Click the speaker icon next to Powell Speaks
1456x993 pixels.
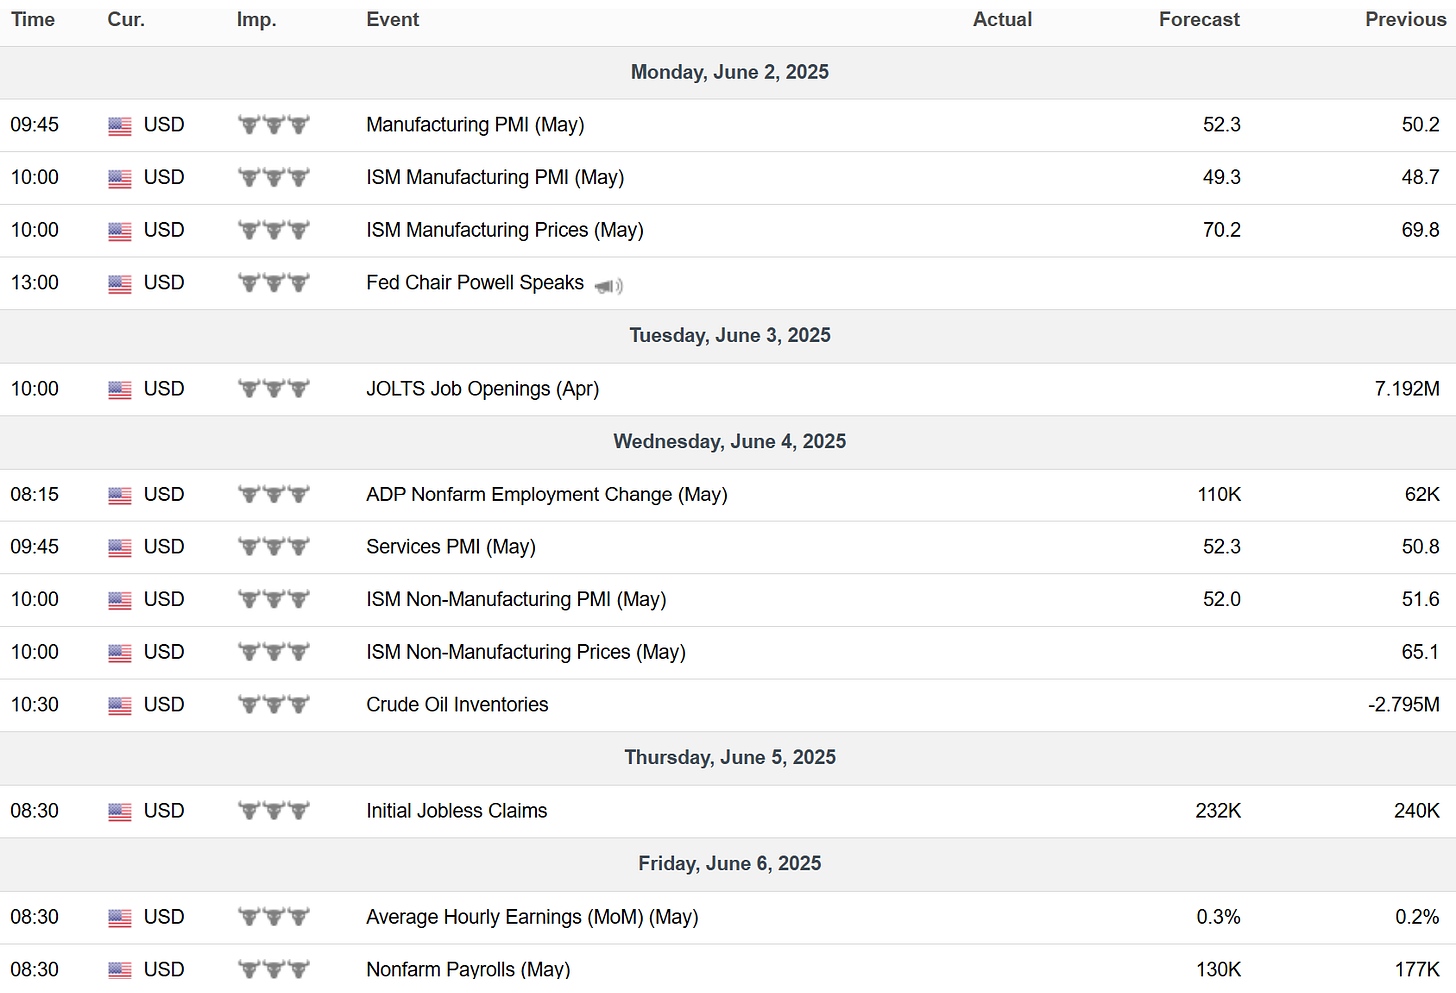pos(609,286)
